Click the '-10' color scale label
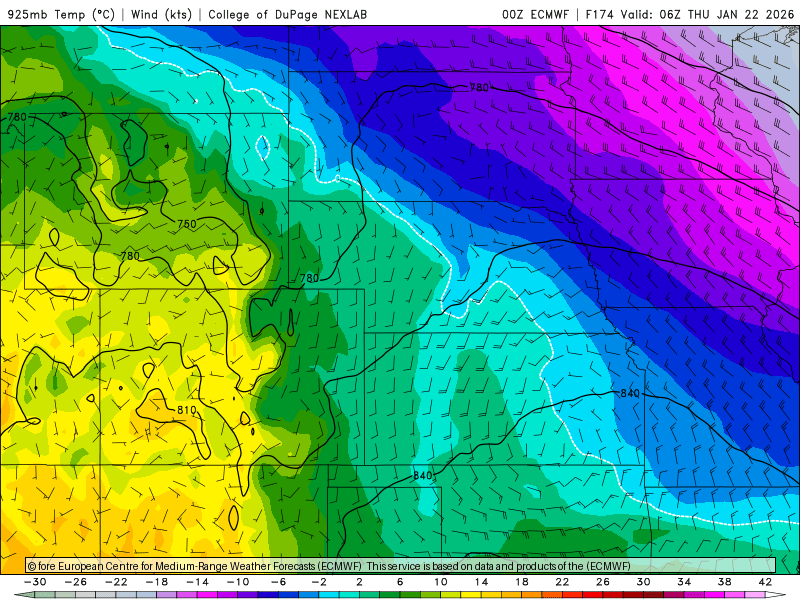 [x=238, y=582]
